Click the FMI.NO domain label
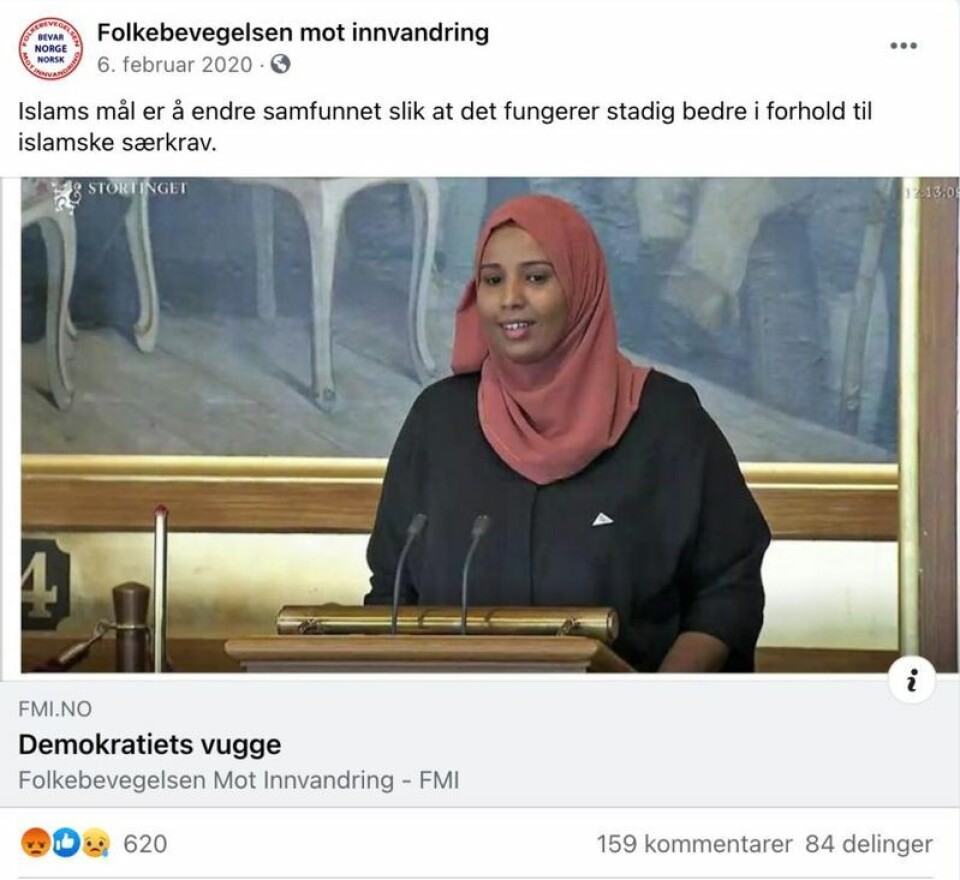Screen dimensions: 960x880 (x=55, y=709)
